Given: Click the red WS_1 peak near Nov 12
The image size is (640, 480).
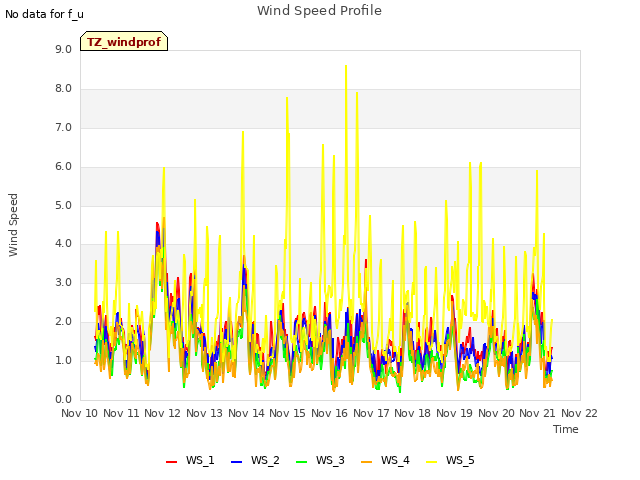Looking at the screenshot, I should tap(157, 224).
